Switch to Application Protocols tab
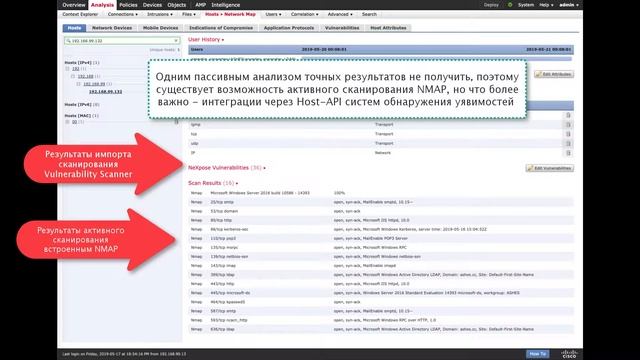Image resolution: width=640 pixels, height=360 pixels. click(289, 28)
